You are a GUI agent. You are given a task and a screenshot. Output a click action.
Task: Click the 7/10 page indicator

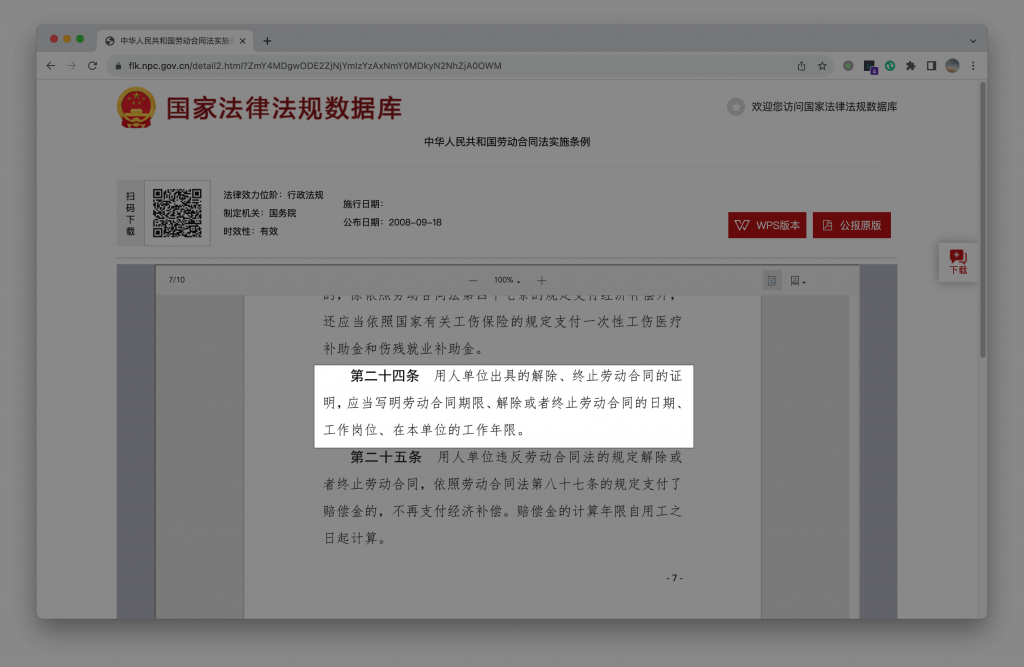click(x=176, y=280)
